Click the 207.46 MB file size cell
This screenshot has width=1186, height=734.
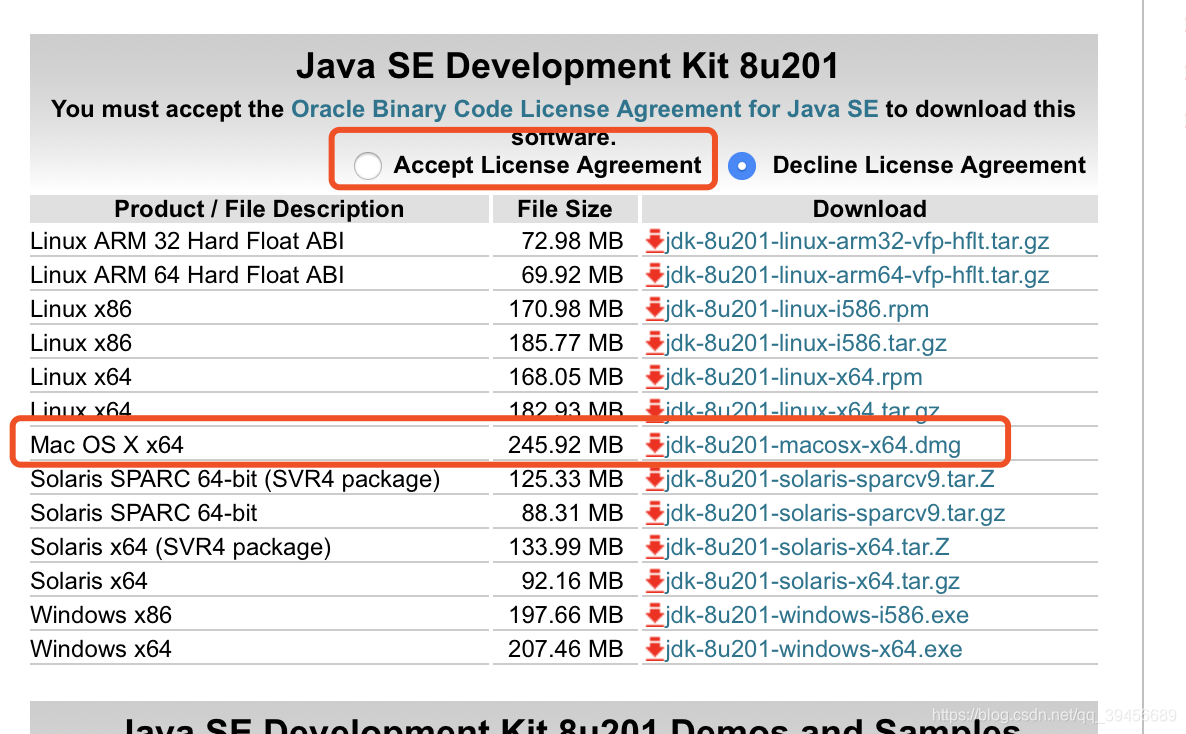tap(565, 649)
